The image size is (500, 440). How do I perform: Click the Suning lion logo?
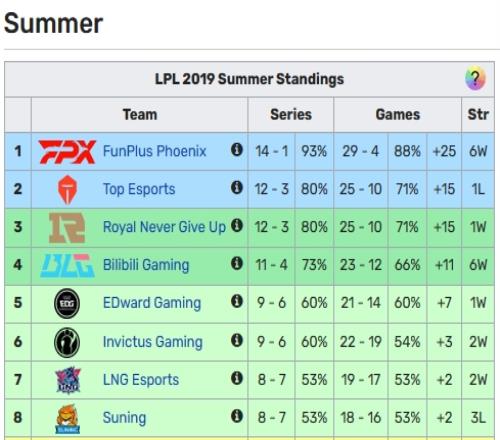coord(68,419)
